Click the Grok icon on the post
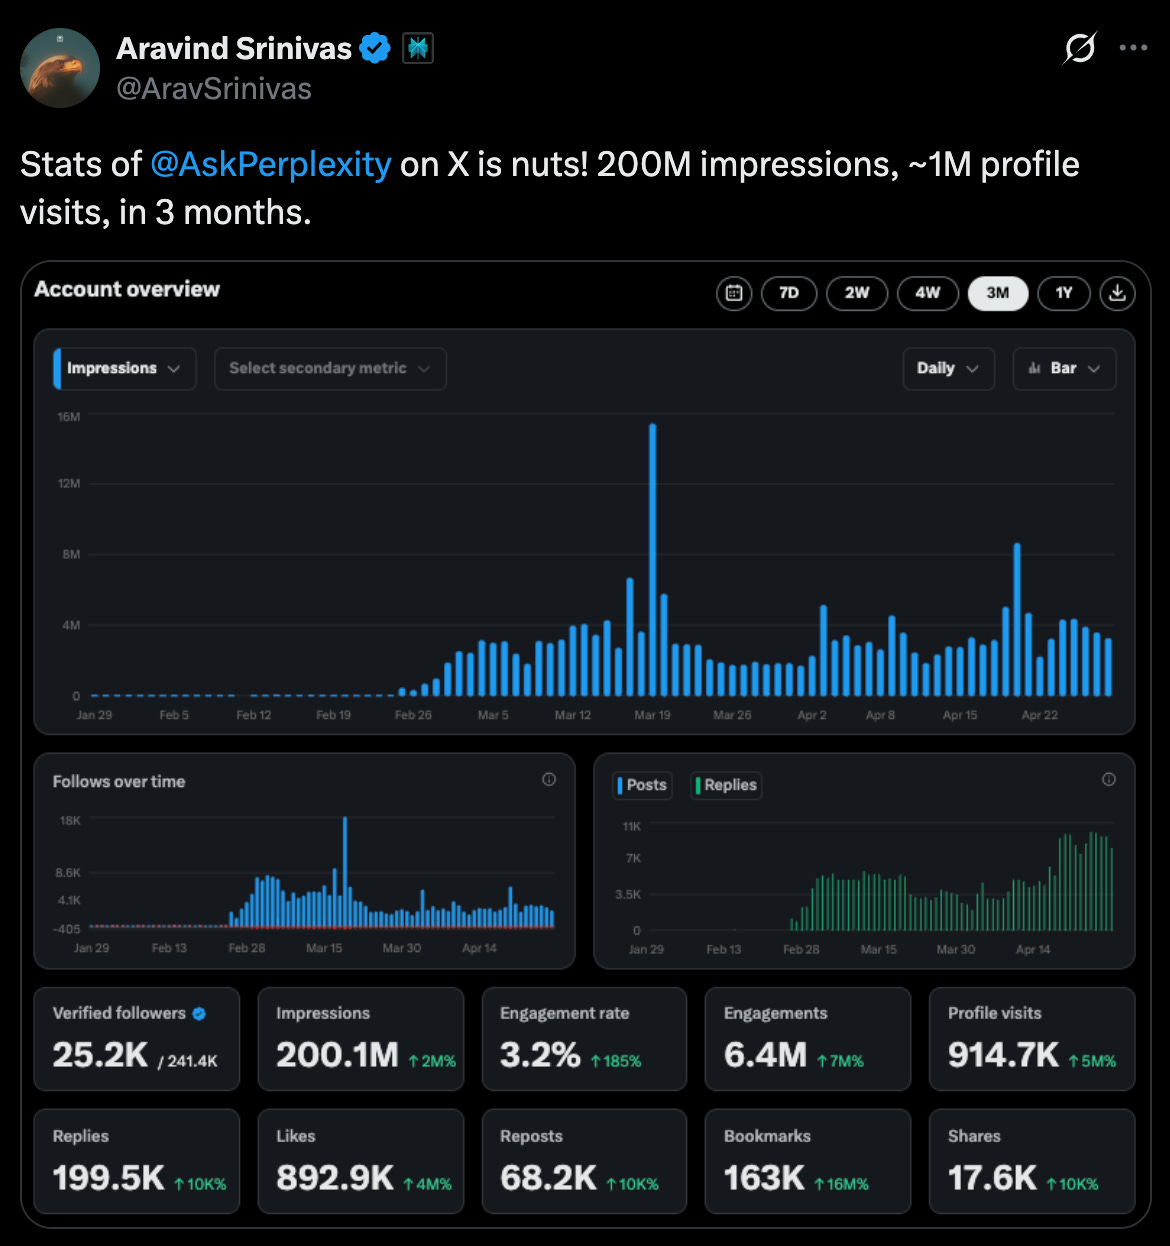The width and height of the screenshot is (1170, 1246). click(x=1080, y=48)
